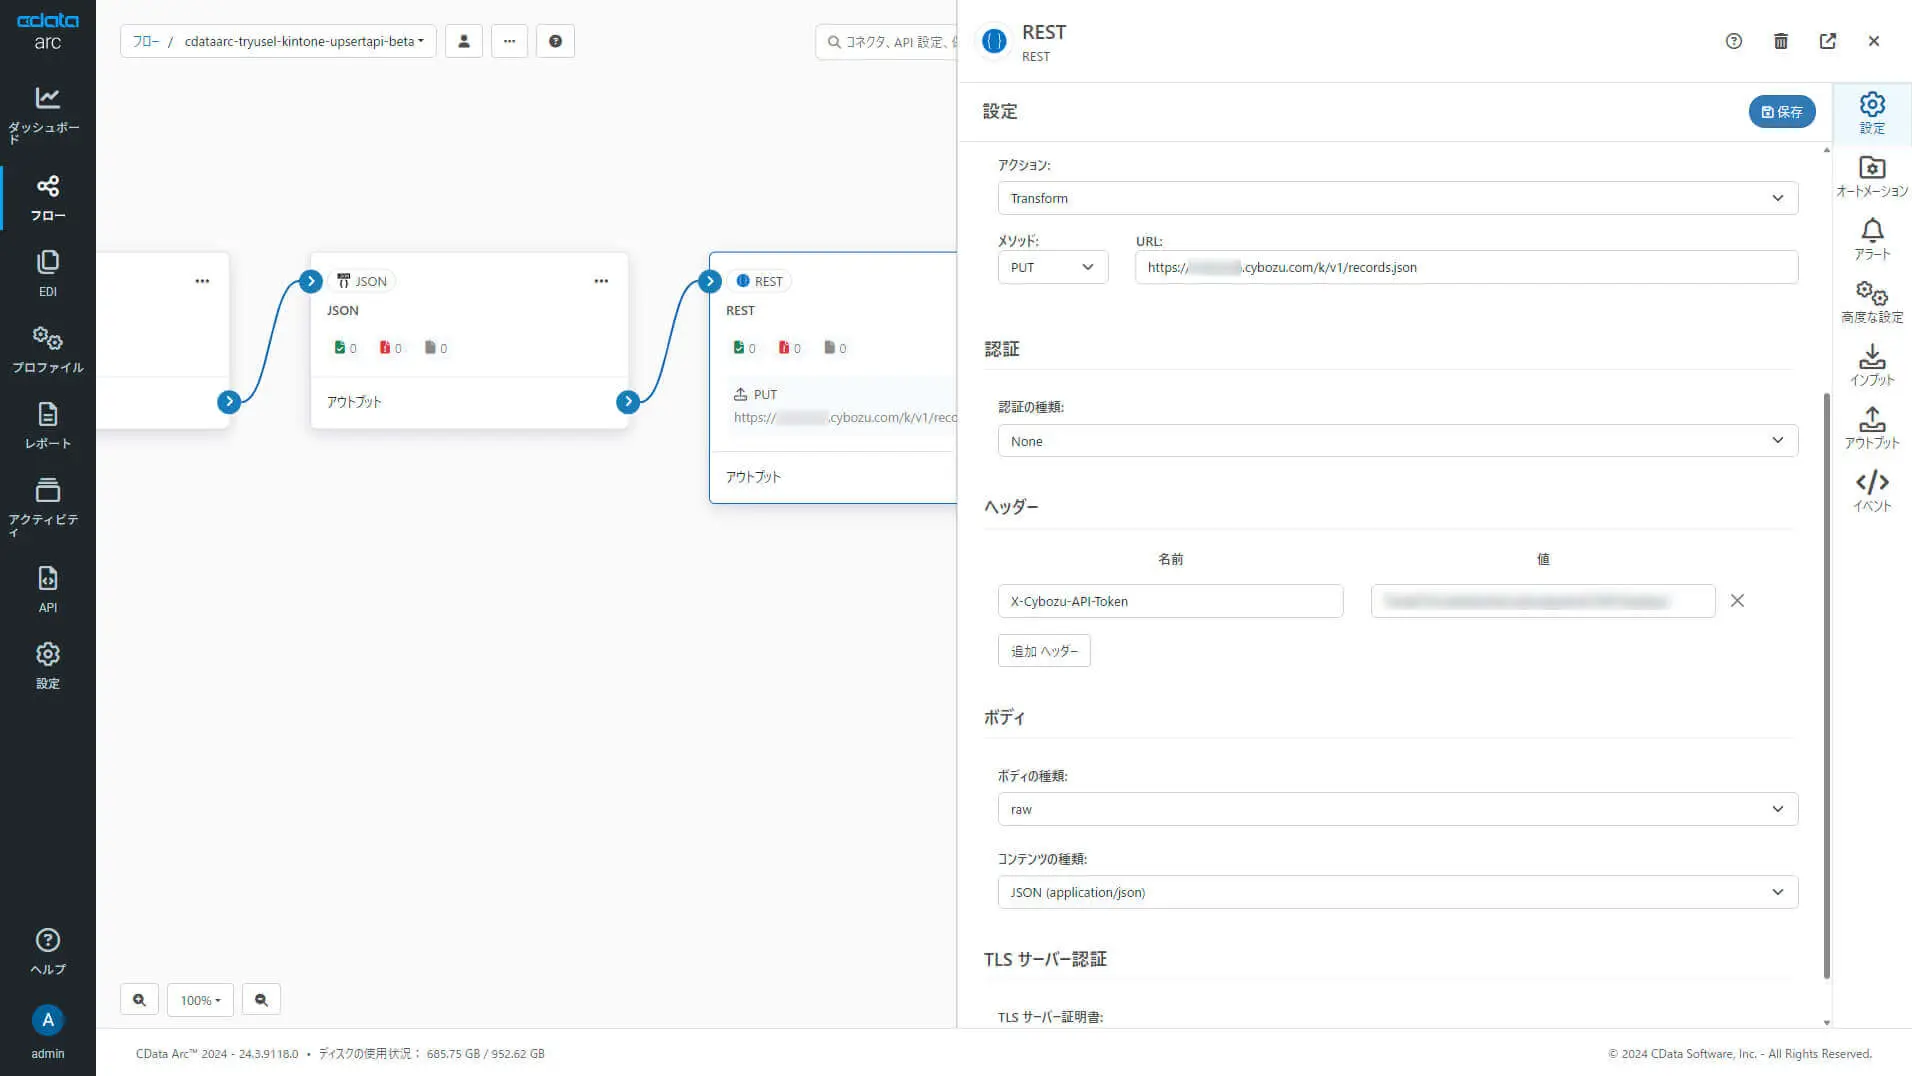
Task: Switch to the Output tab
Action: pos(1872,428)
